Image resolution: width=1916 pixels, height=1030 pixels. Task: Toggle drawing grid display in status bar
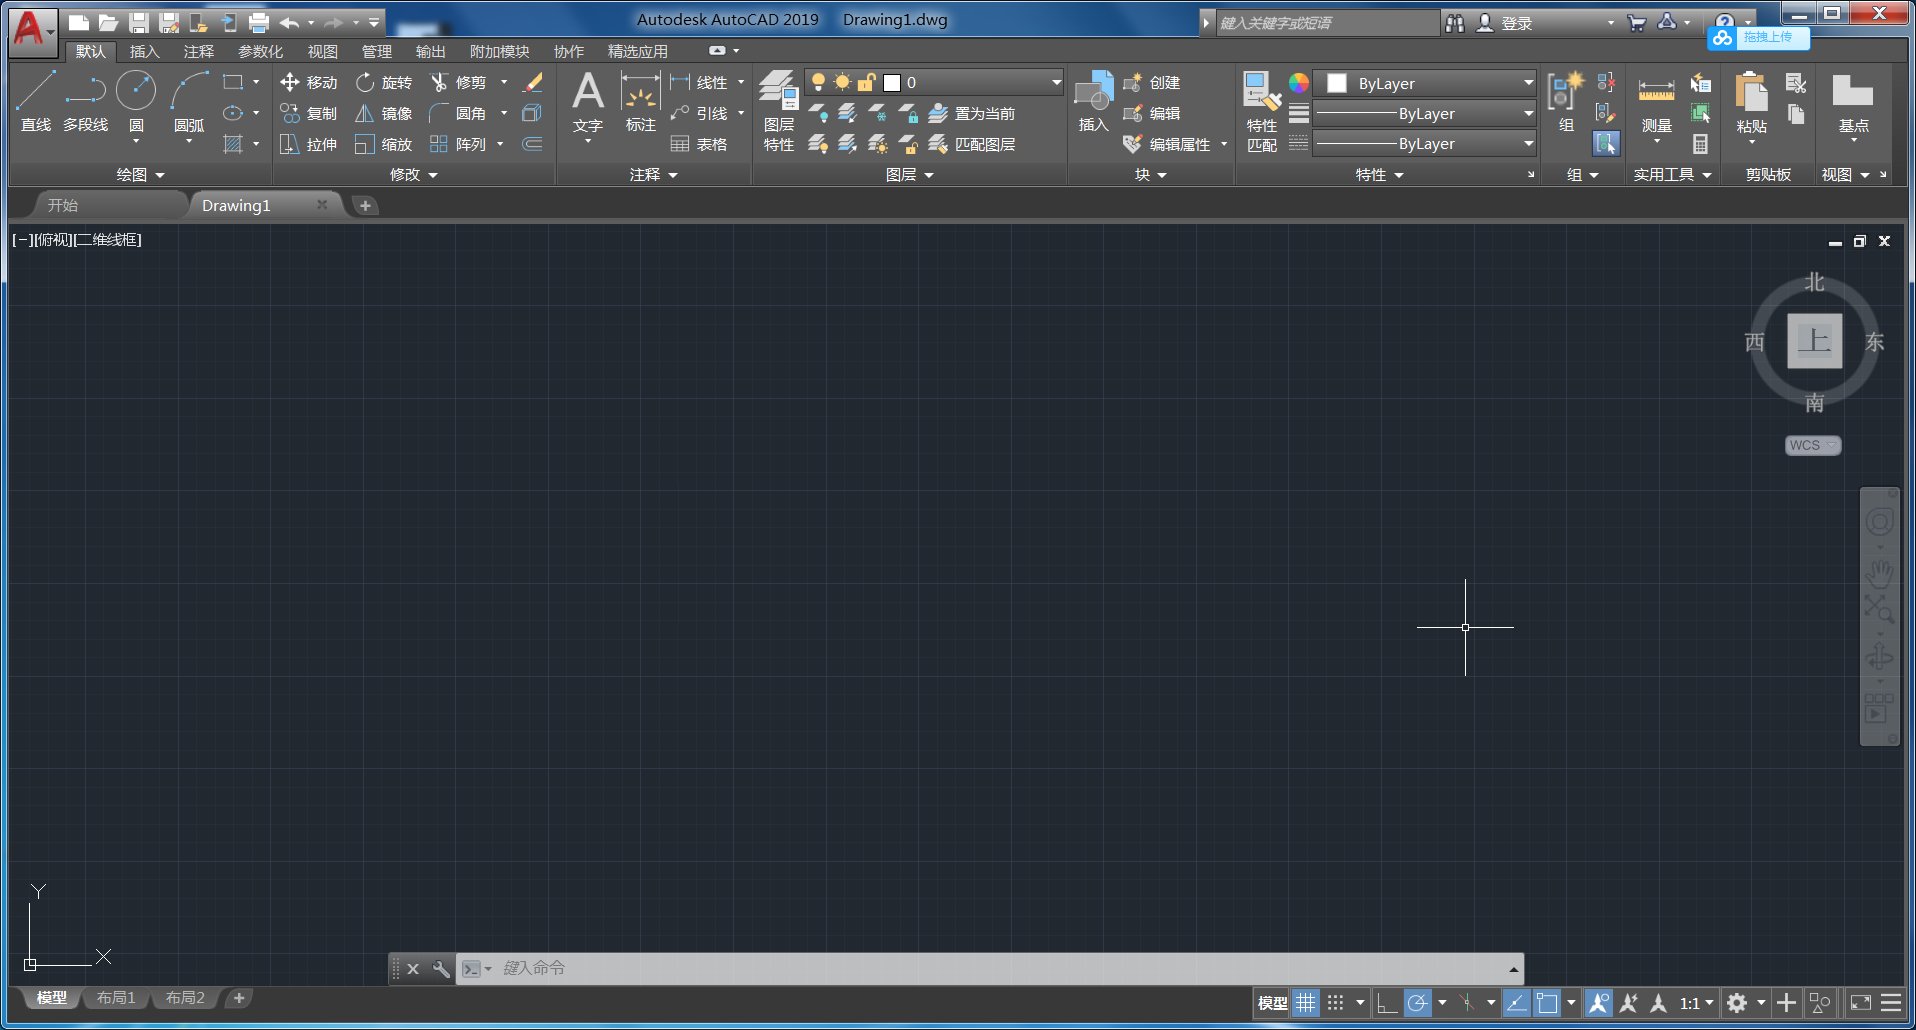tap(1306, 1003)
